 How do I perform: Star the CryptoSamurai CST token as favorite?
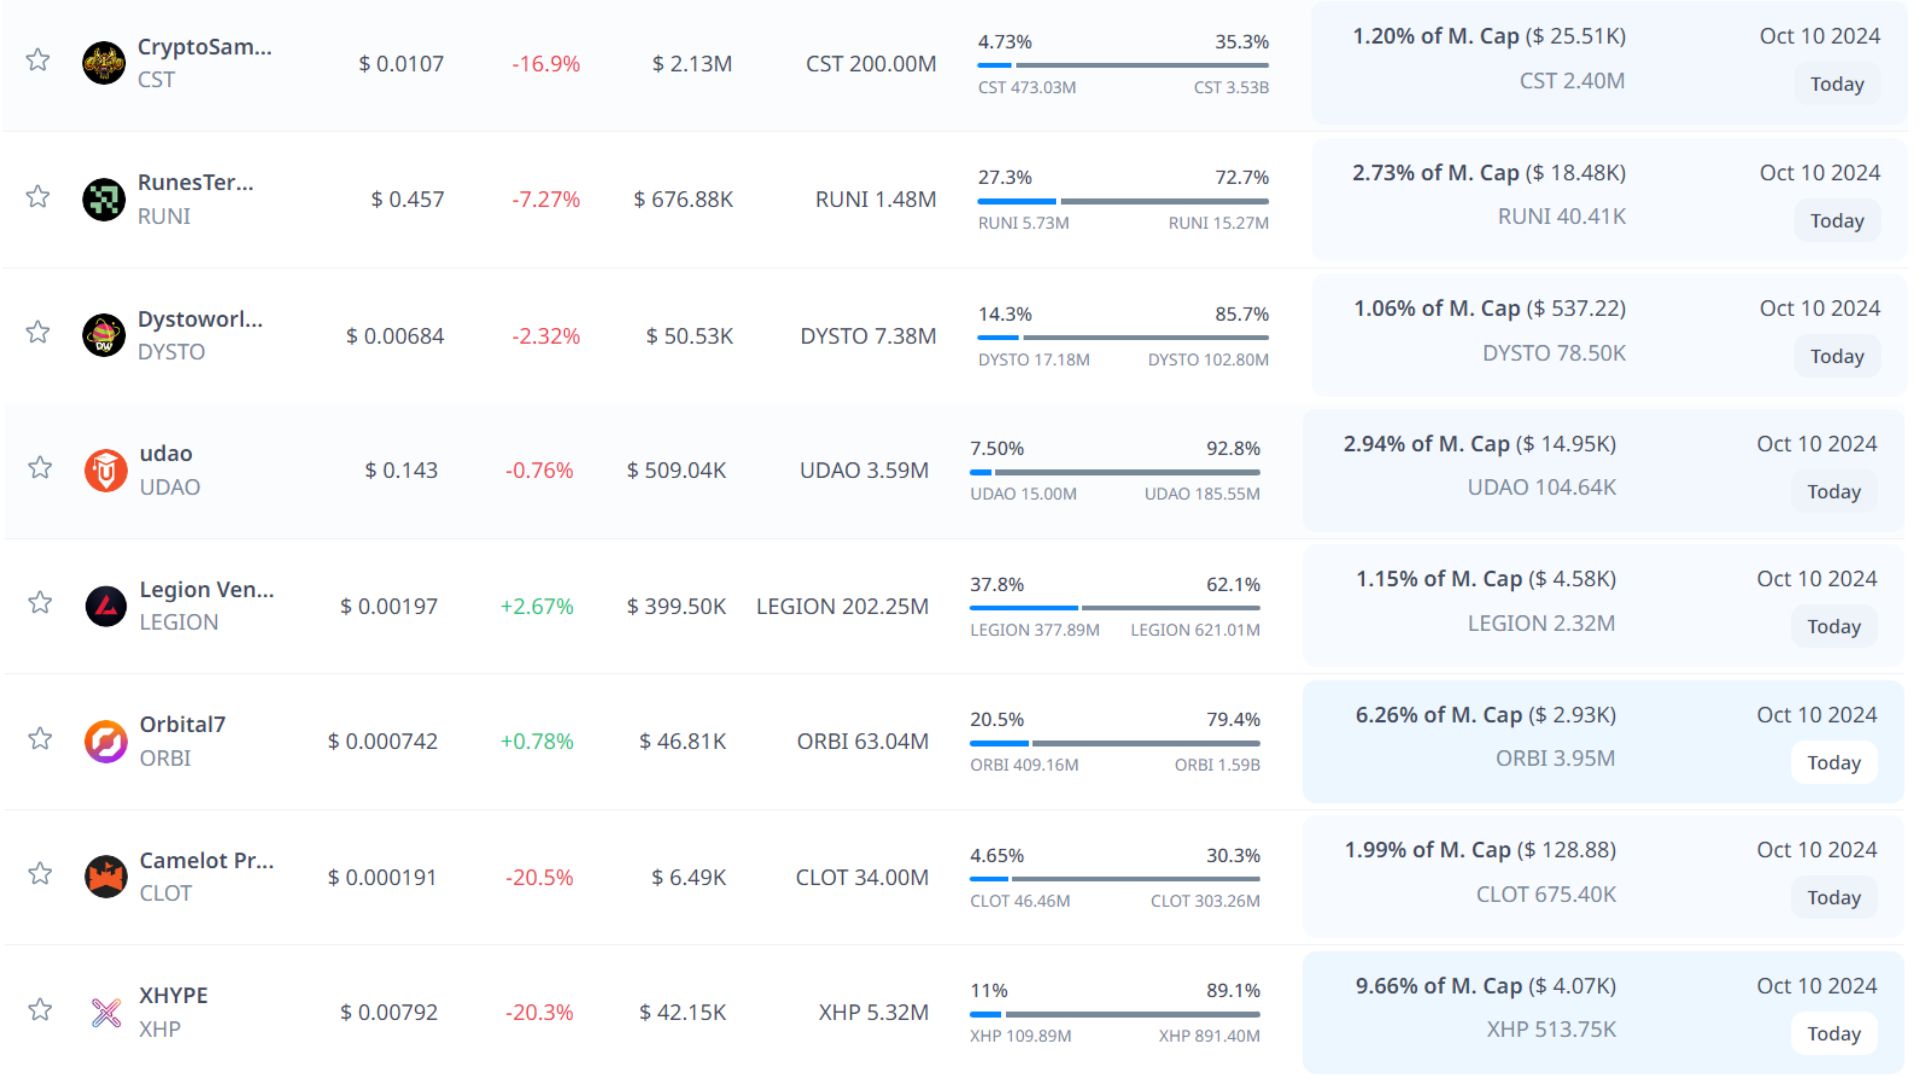pyautogui.click(x=38, y=60)
